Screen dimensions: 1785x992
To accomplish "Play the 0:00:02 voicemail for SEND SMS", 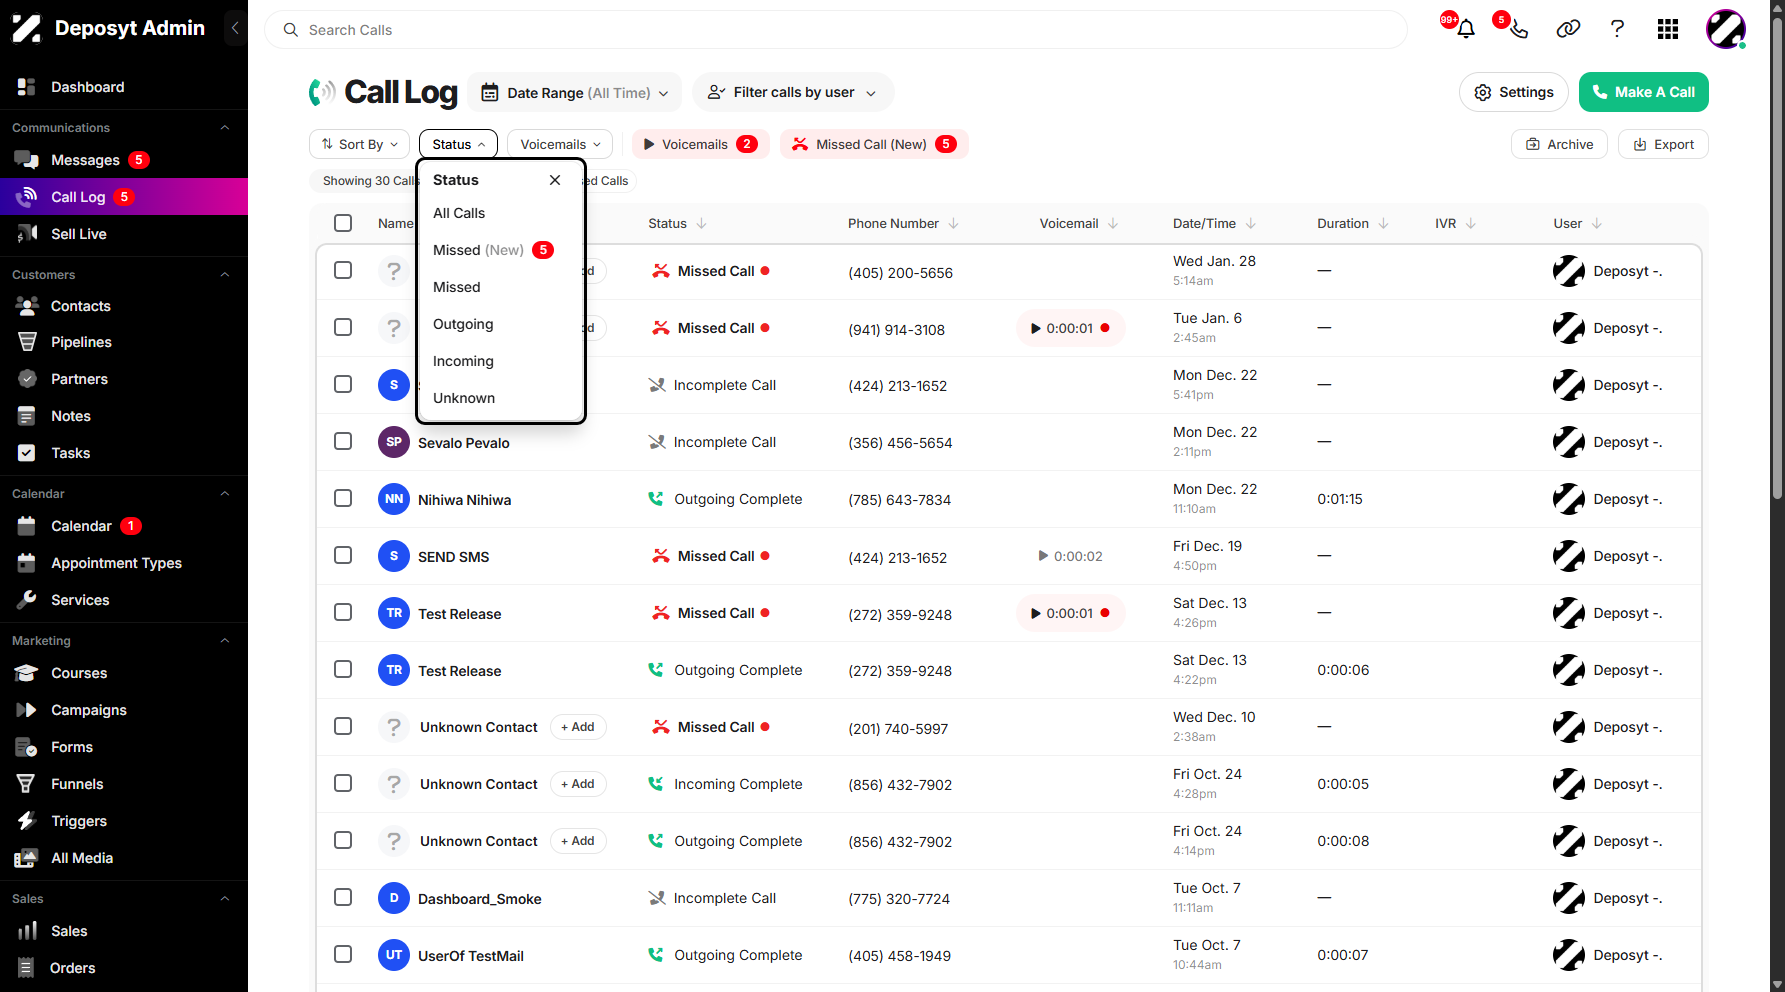I will [x=1070, y=556].
